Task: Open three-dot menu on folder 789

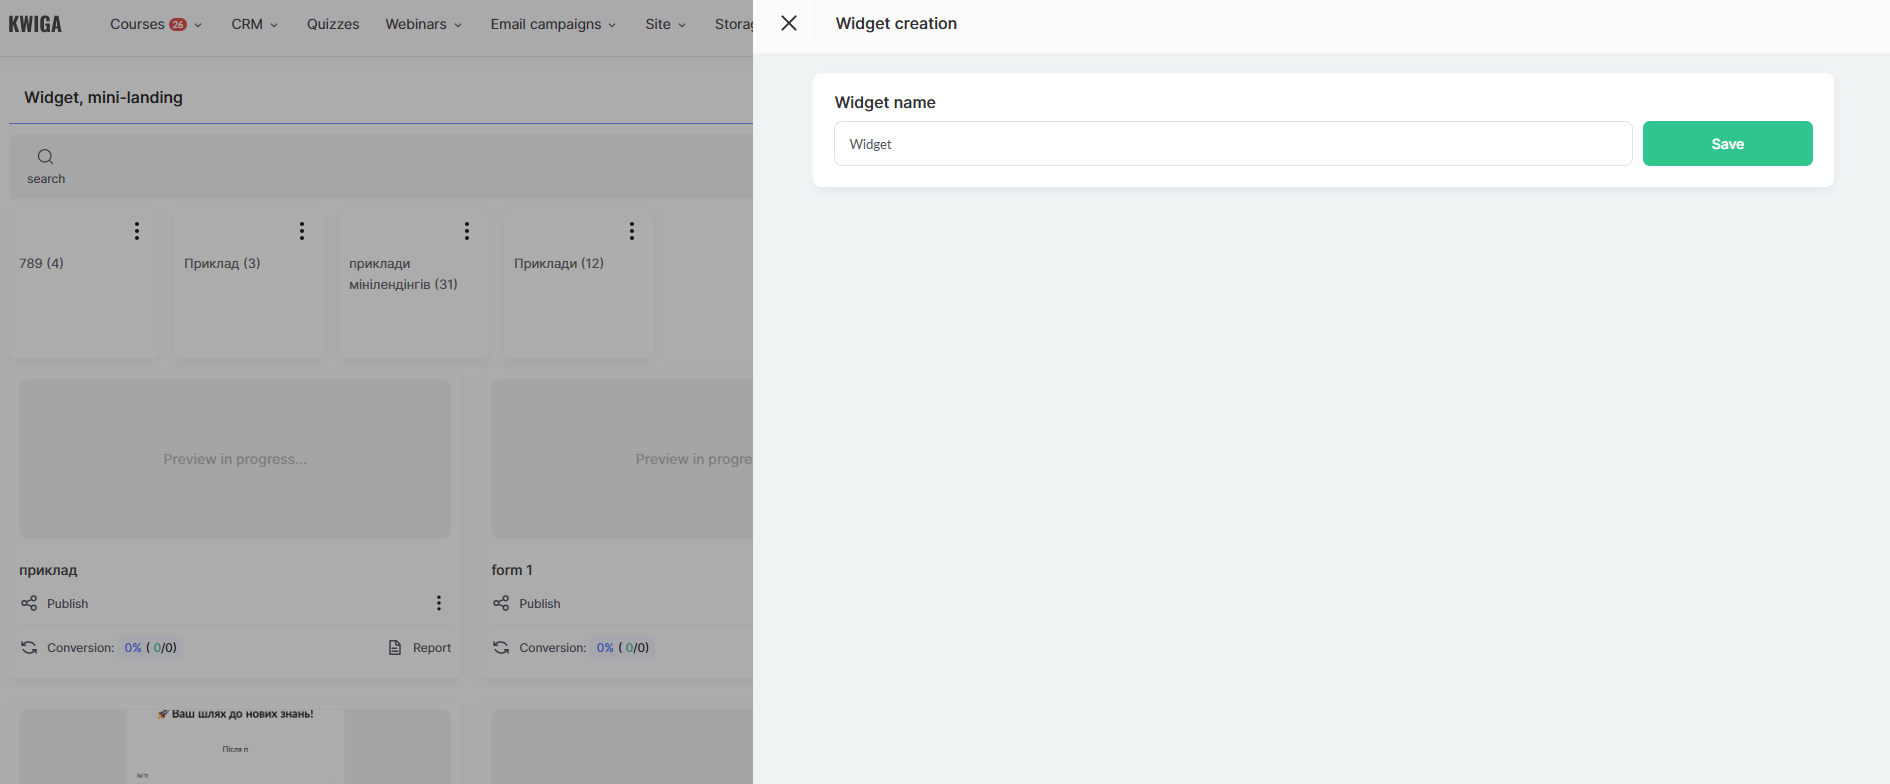Action: (x=137, y=231)
